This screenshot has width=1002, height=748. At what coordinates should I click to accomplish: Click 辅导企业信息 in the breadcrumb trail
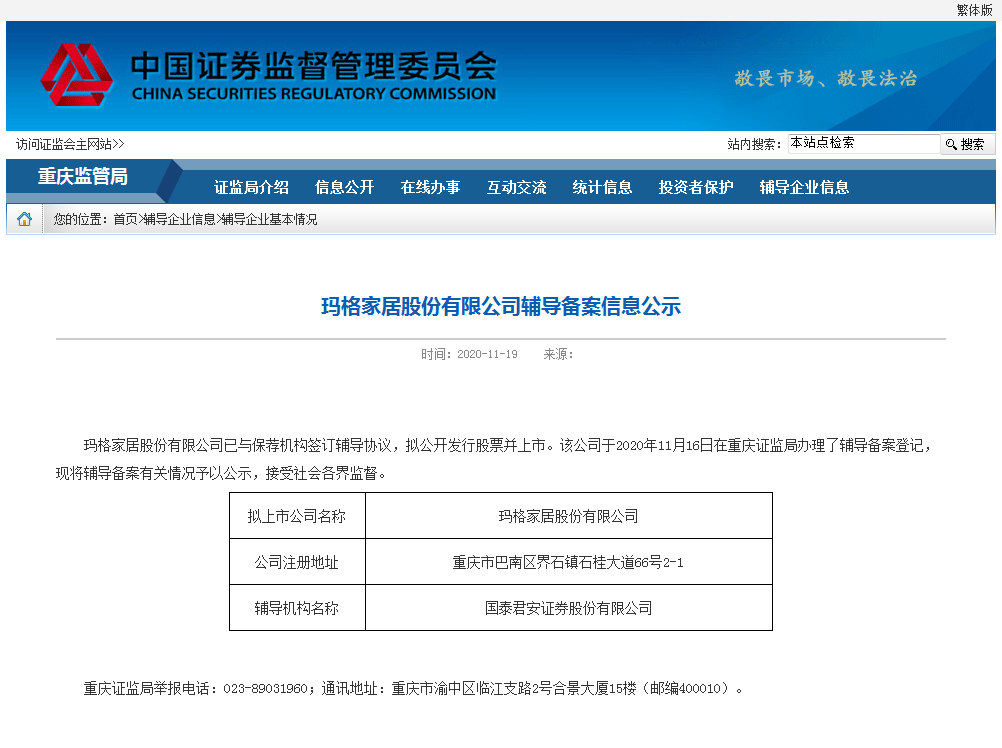pyautogui.click(x=180, y=220)
